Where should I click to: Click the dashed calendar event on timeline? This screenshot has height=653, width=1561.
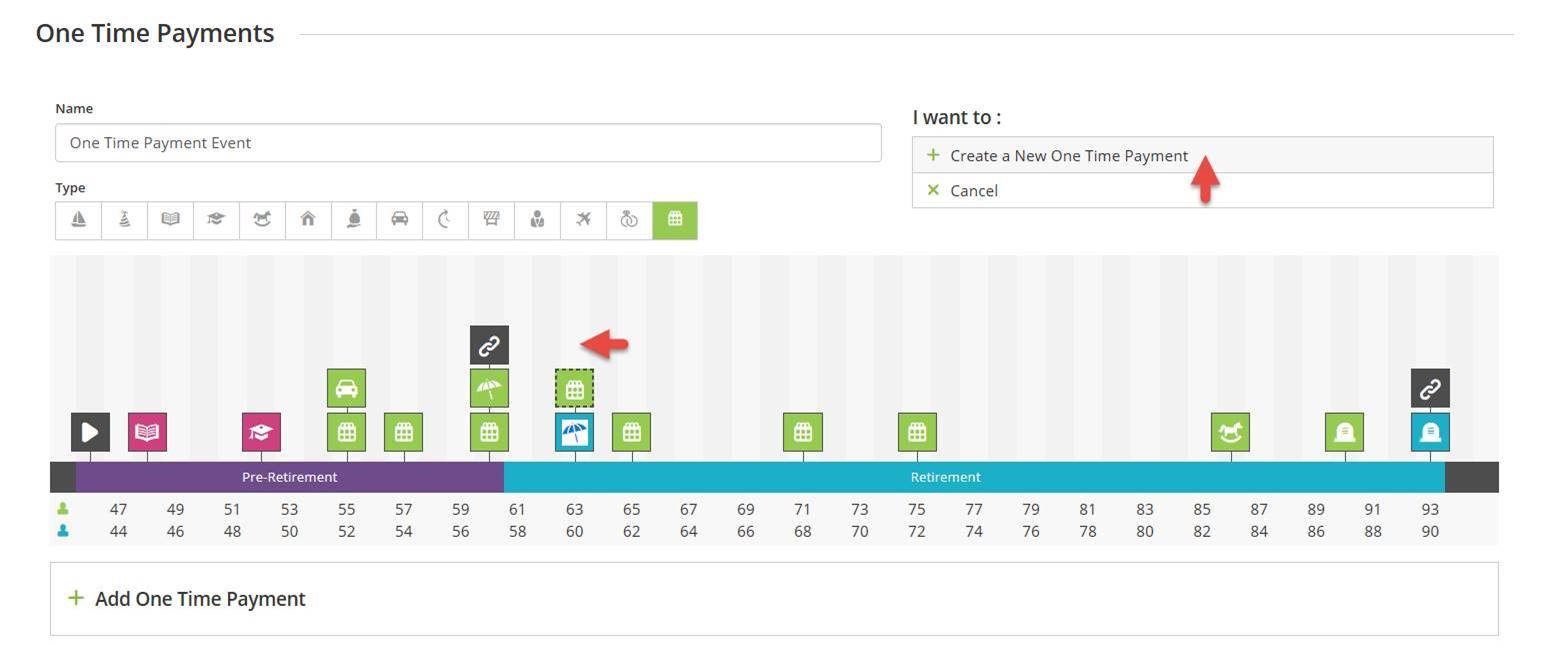coord(574,389)
